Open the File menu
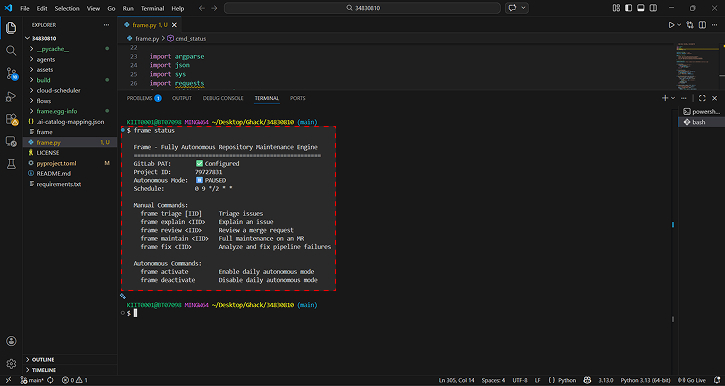This screenshot has width=725, height=386. click(25, 8)
